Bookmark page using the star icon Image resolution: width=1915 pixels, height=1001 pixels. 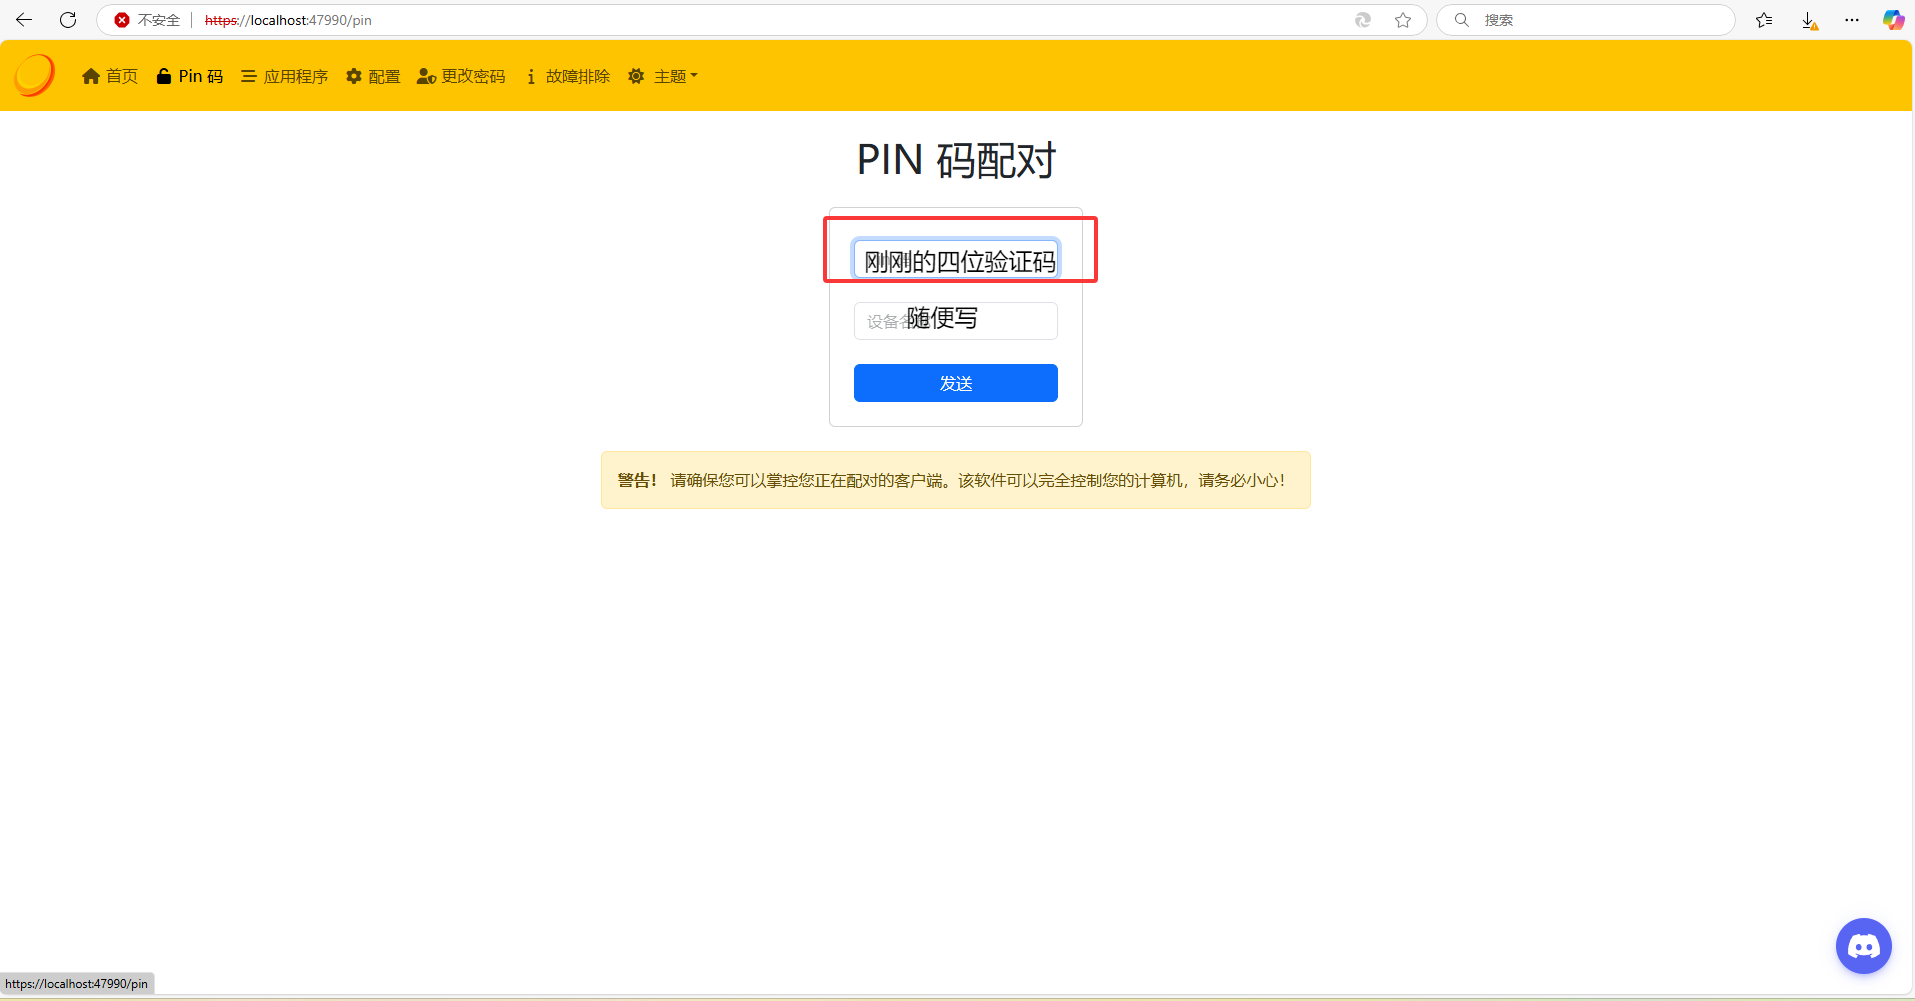pyautogui.click(x=1403, y=20)
